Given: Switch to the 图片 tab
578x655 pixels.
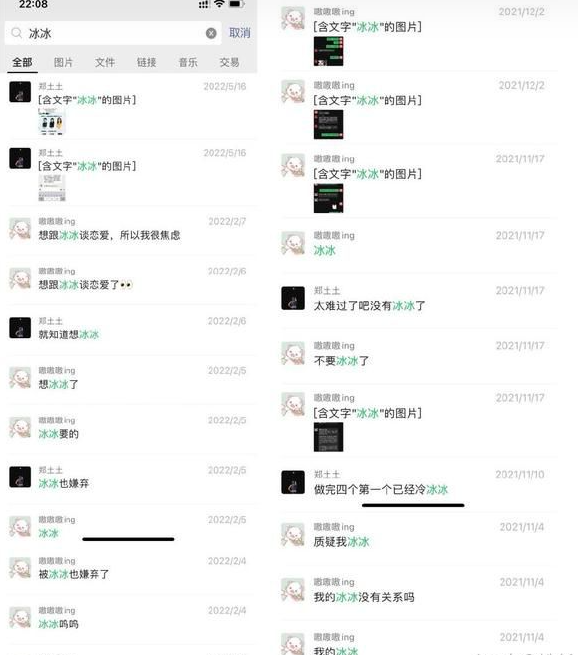Looking at the screenshot, I should point(63,63).
